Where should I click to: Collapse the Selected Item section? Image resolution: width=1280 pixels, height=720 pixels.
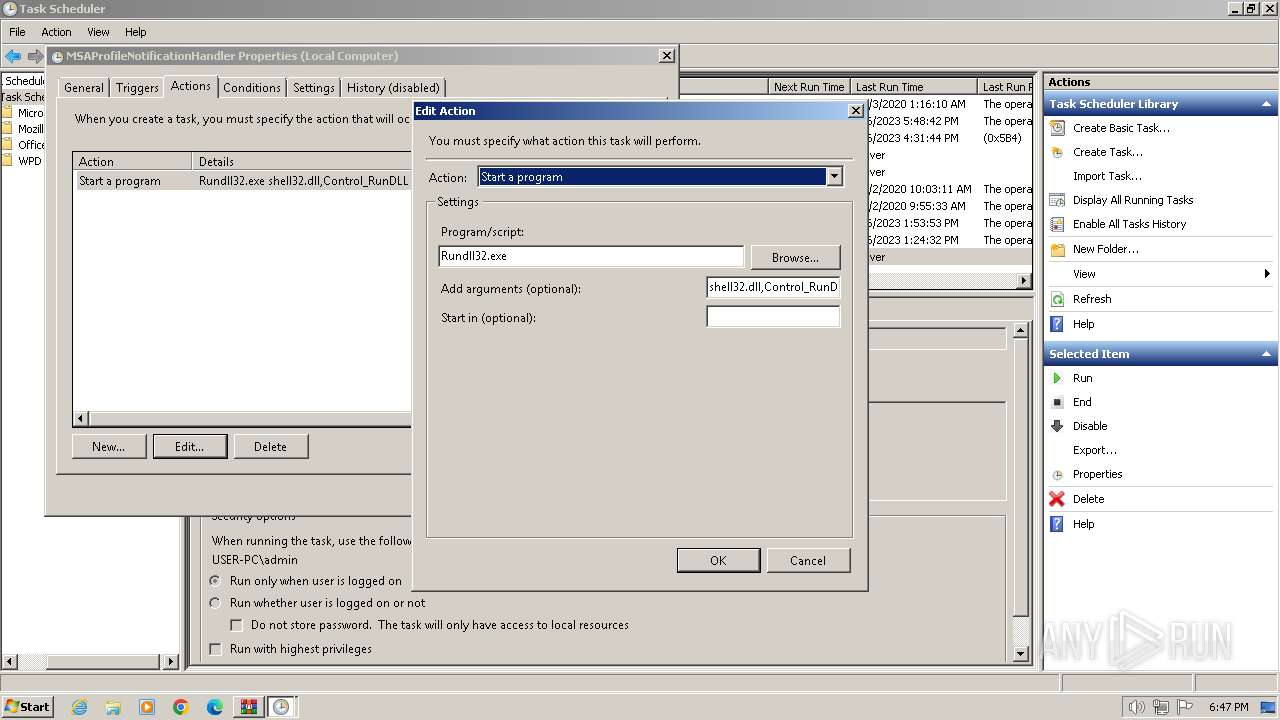pyautogui.click(x=1266, y=354)
